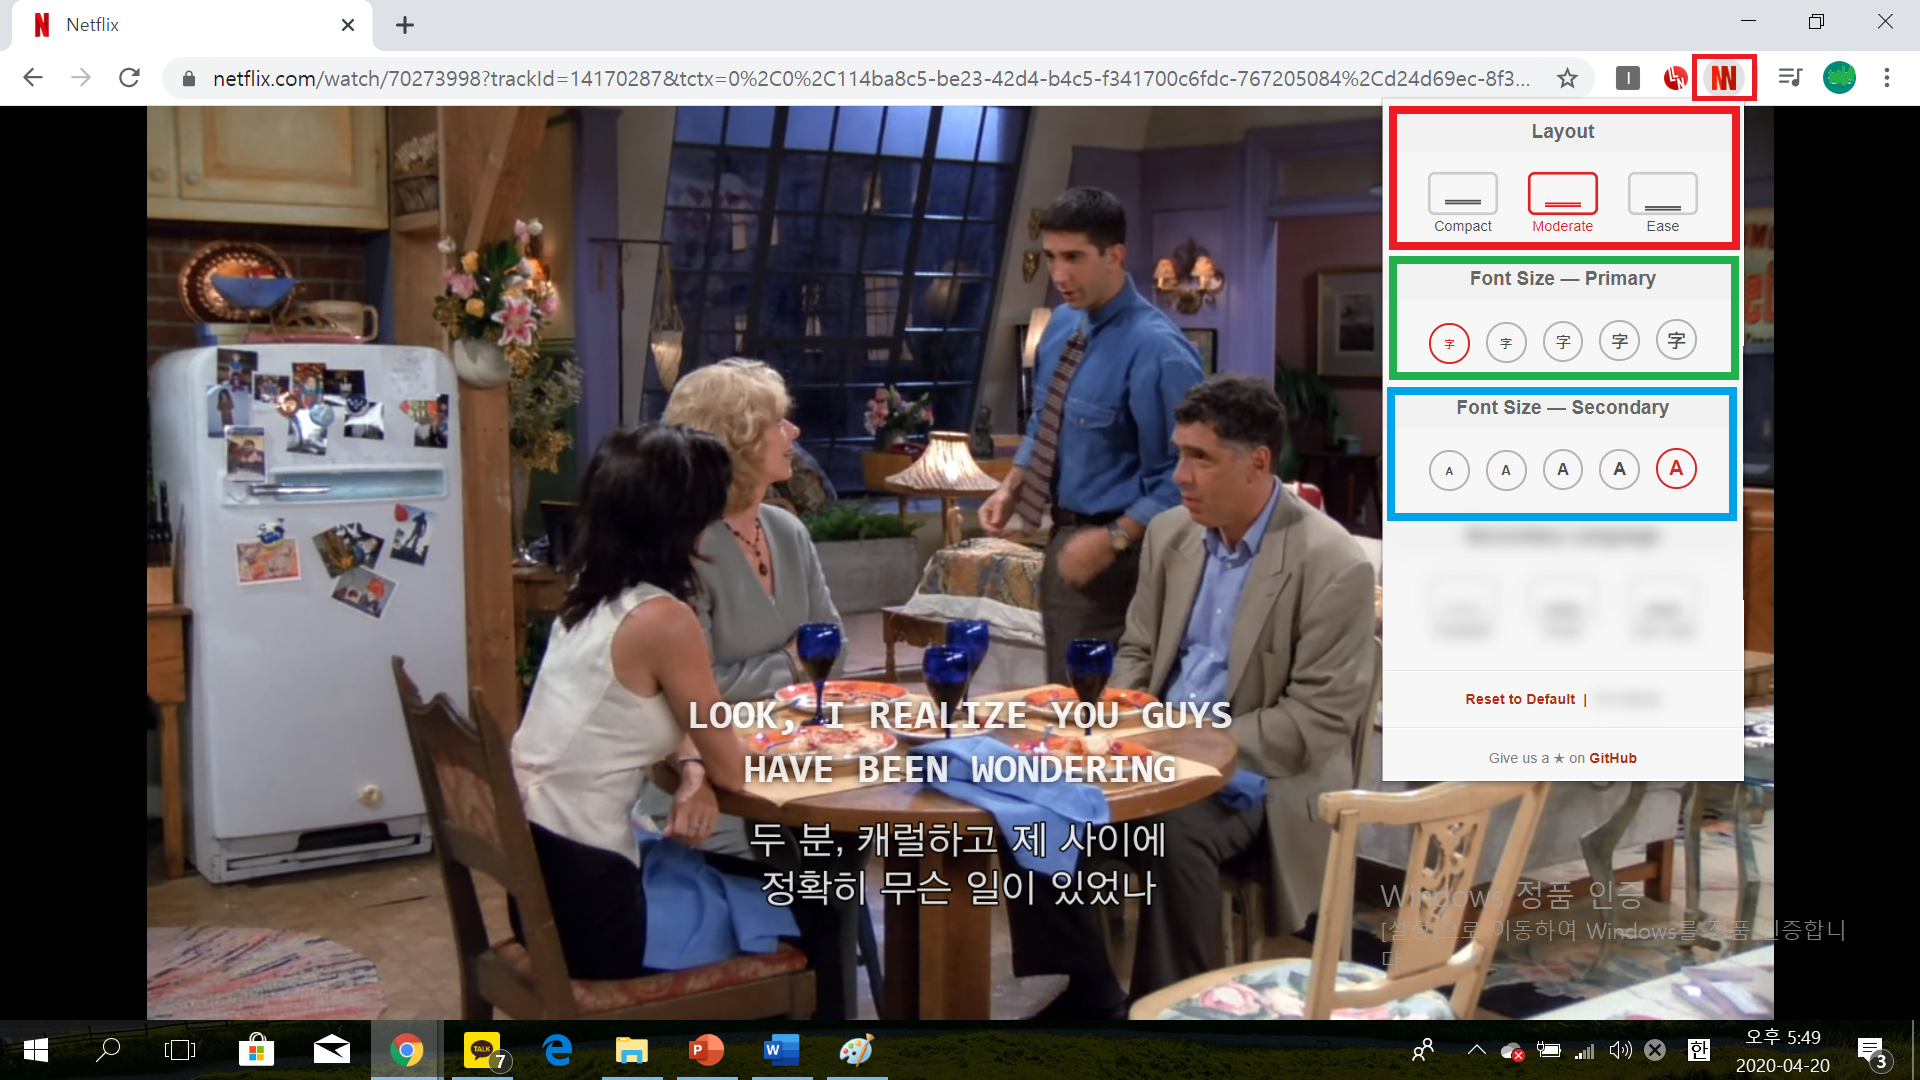Click Reset to Default link

[x=1520, y=699]
